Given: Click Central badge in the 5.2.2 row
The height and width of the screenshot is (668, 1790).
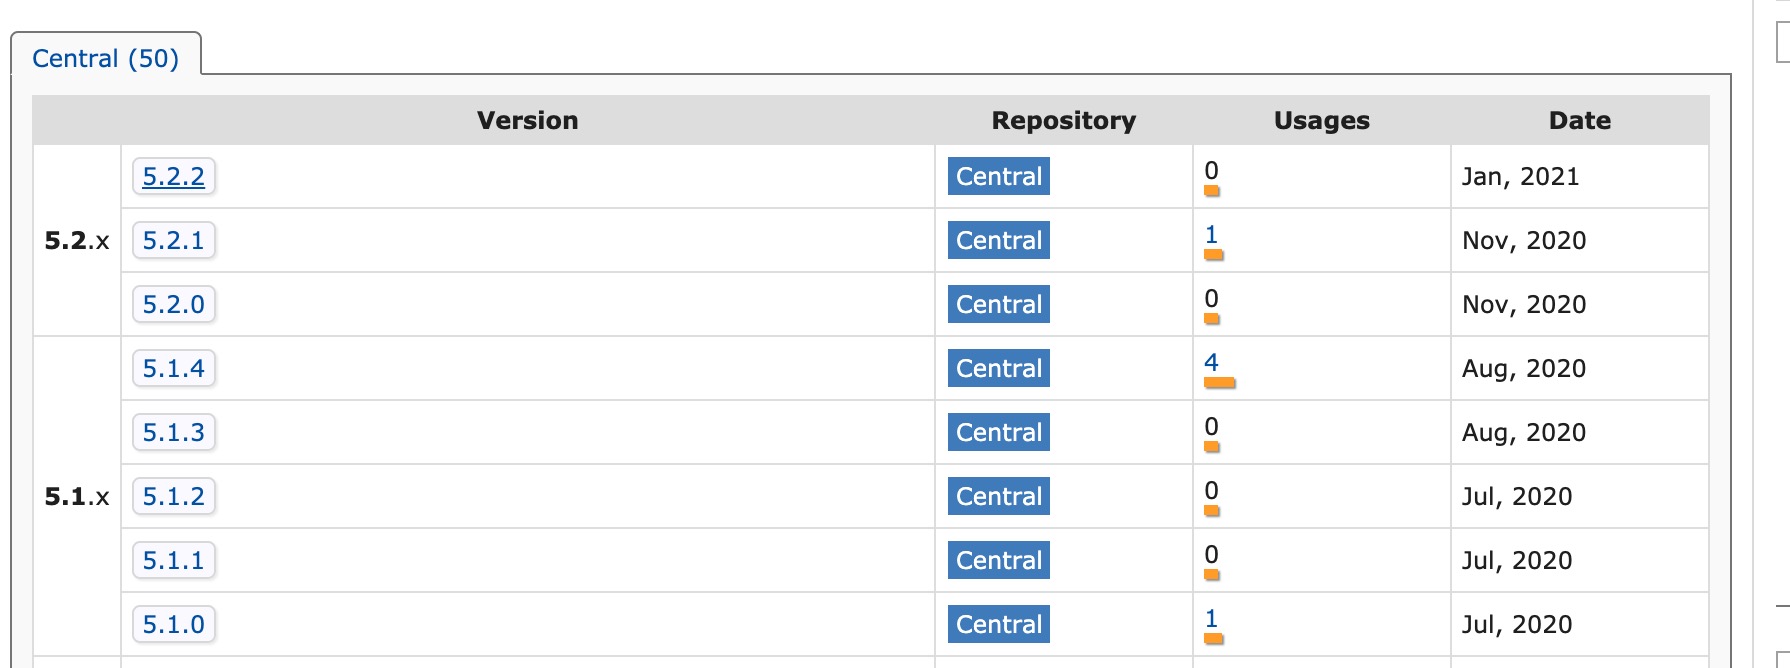Looking at the screenshot, I should click(x=998, y=177).
